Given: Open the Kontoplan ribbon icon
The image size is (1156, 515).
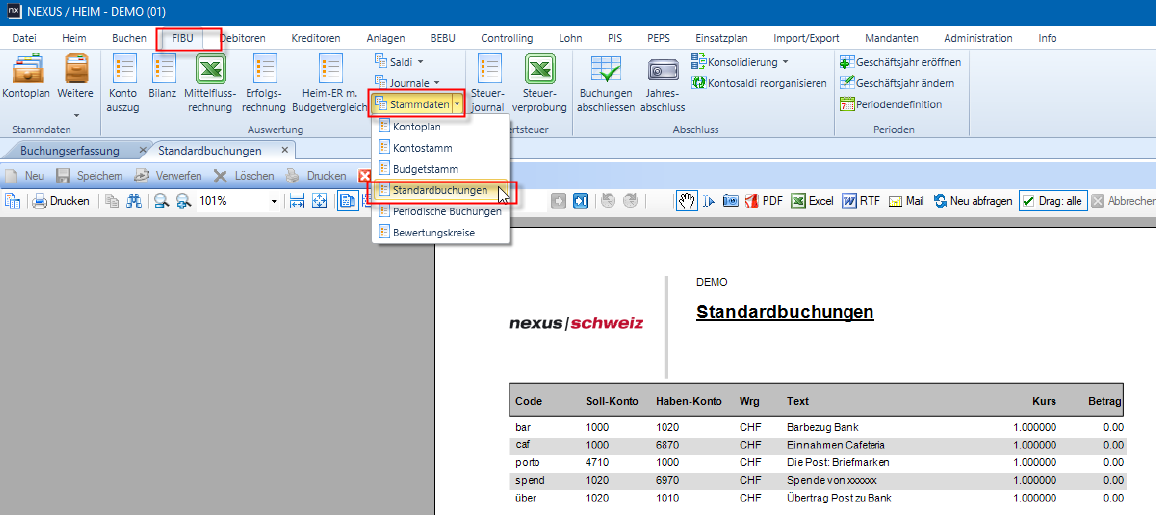Looking at the screenshot, I should click(28, 74).
